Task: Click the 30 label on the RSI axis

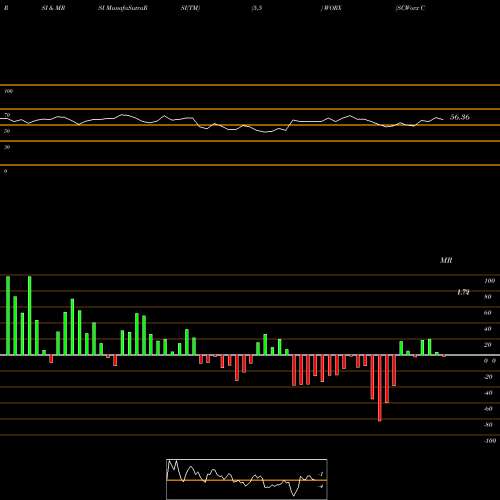Action: (x=7, y=147)
